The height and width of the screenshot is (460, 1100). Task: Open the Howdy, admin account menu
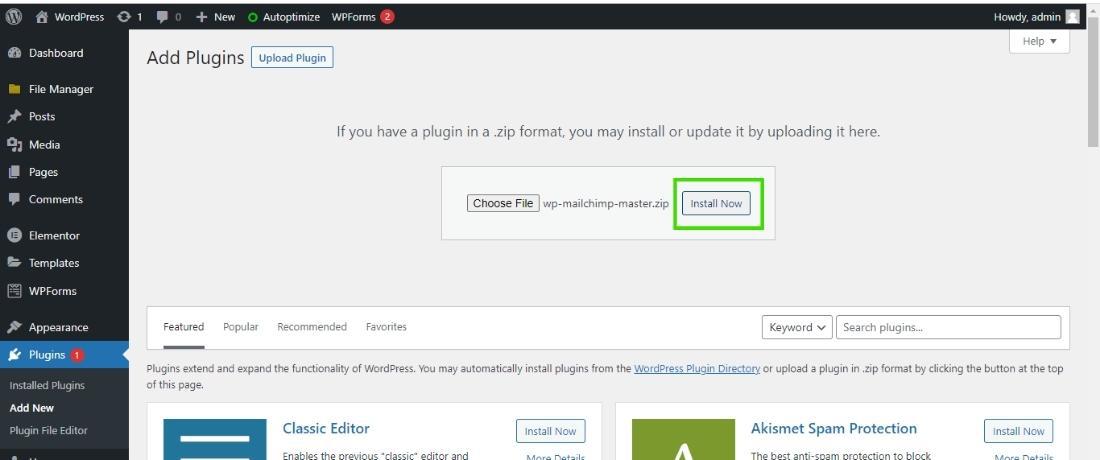[x=1036, y=17]
